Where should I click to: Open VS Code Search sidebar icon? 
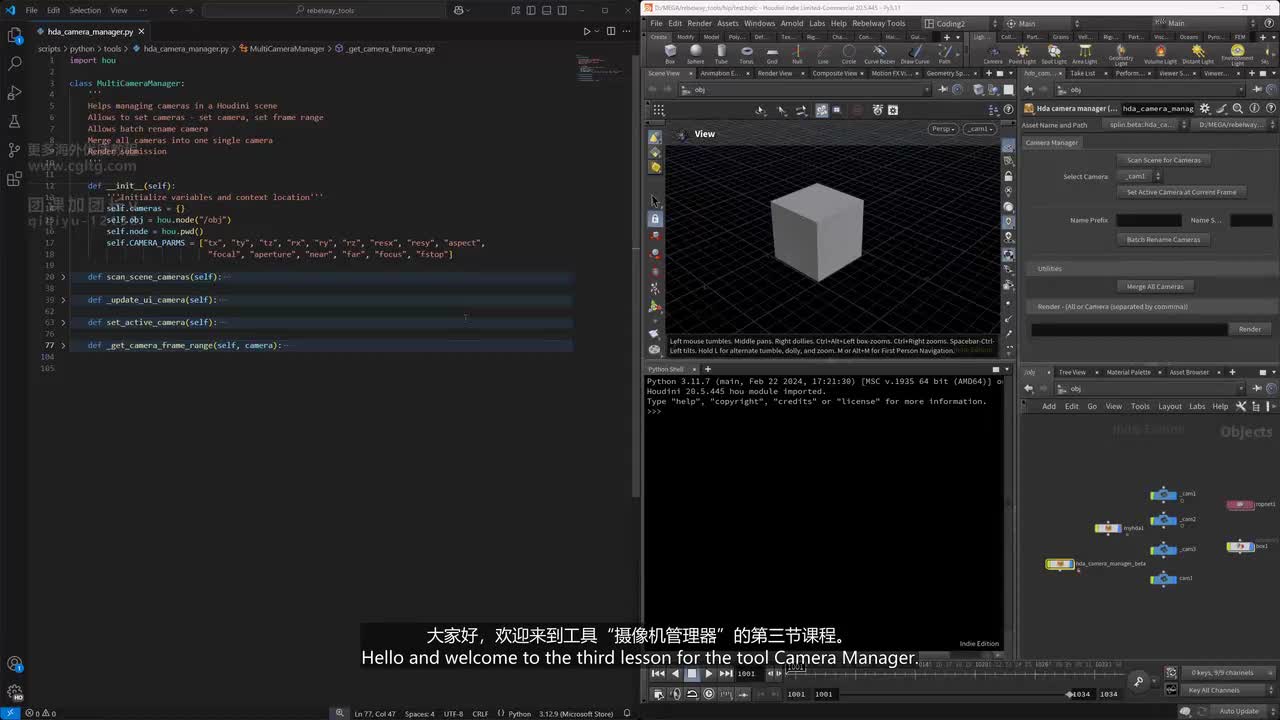coord(15,63)
